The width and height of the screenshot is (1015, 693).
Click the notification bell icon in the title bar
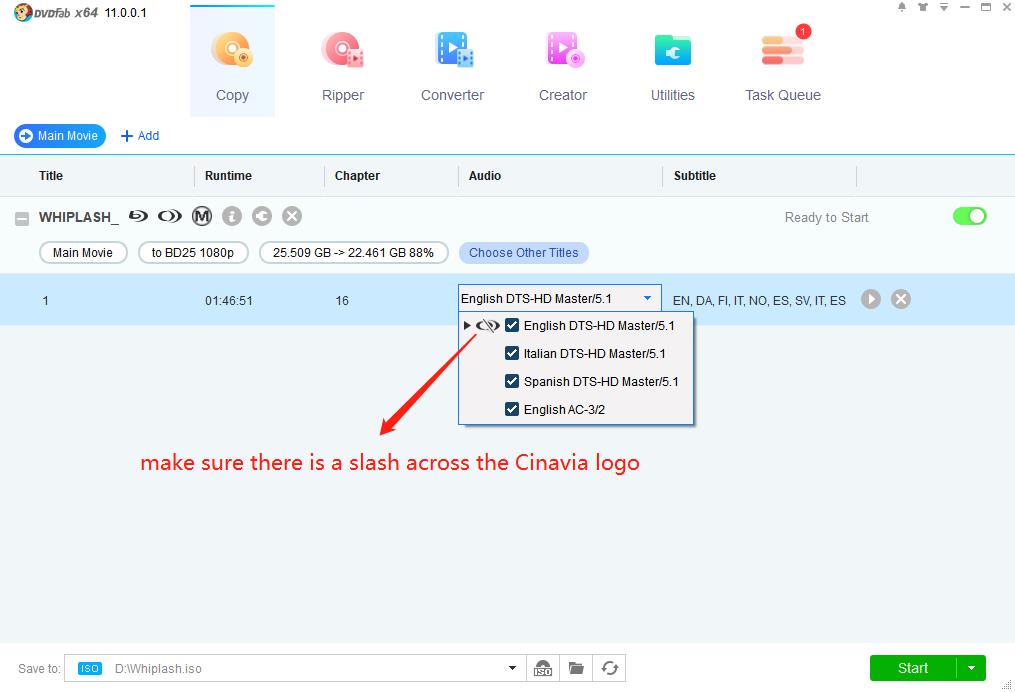902,7
